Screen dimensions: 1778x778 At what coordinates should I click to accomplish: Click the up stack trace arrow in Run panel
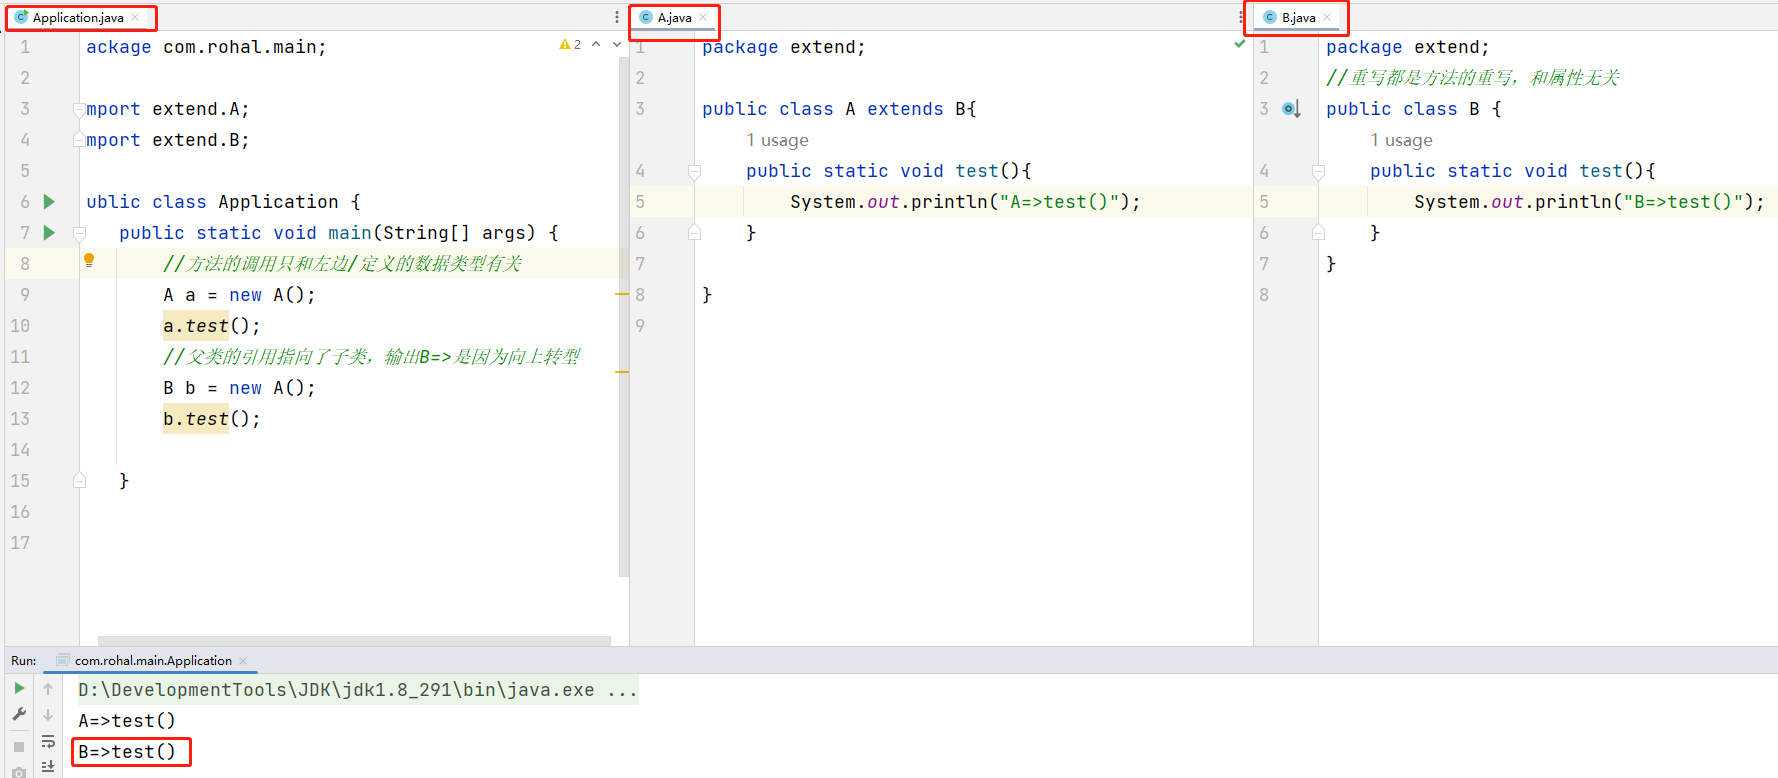48,688
